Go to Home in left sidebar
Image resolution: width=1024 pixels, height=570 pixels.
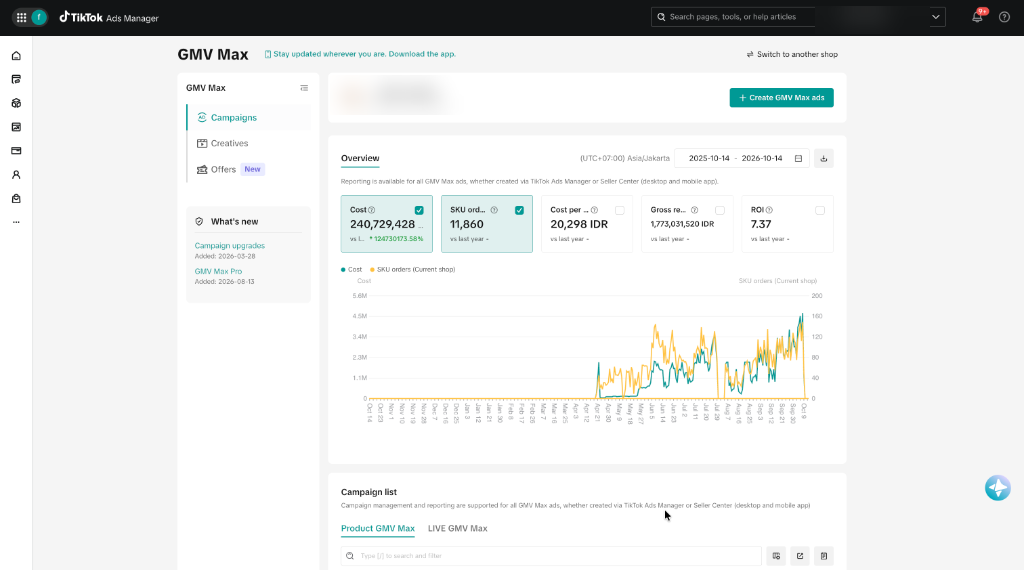[16, 55]
